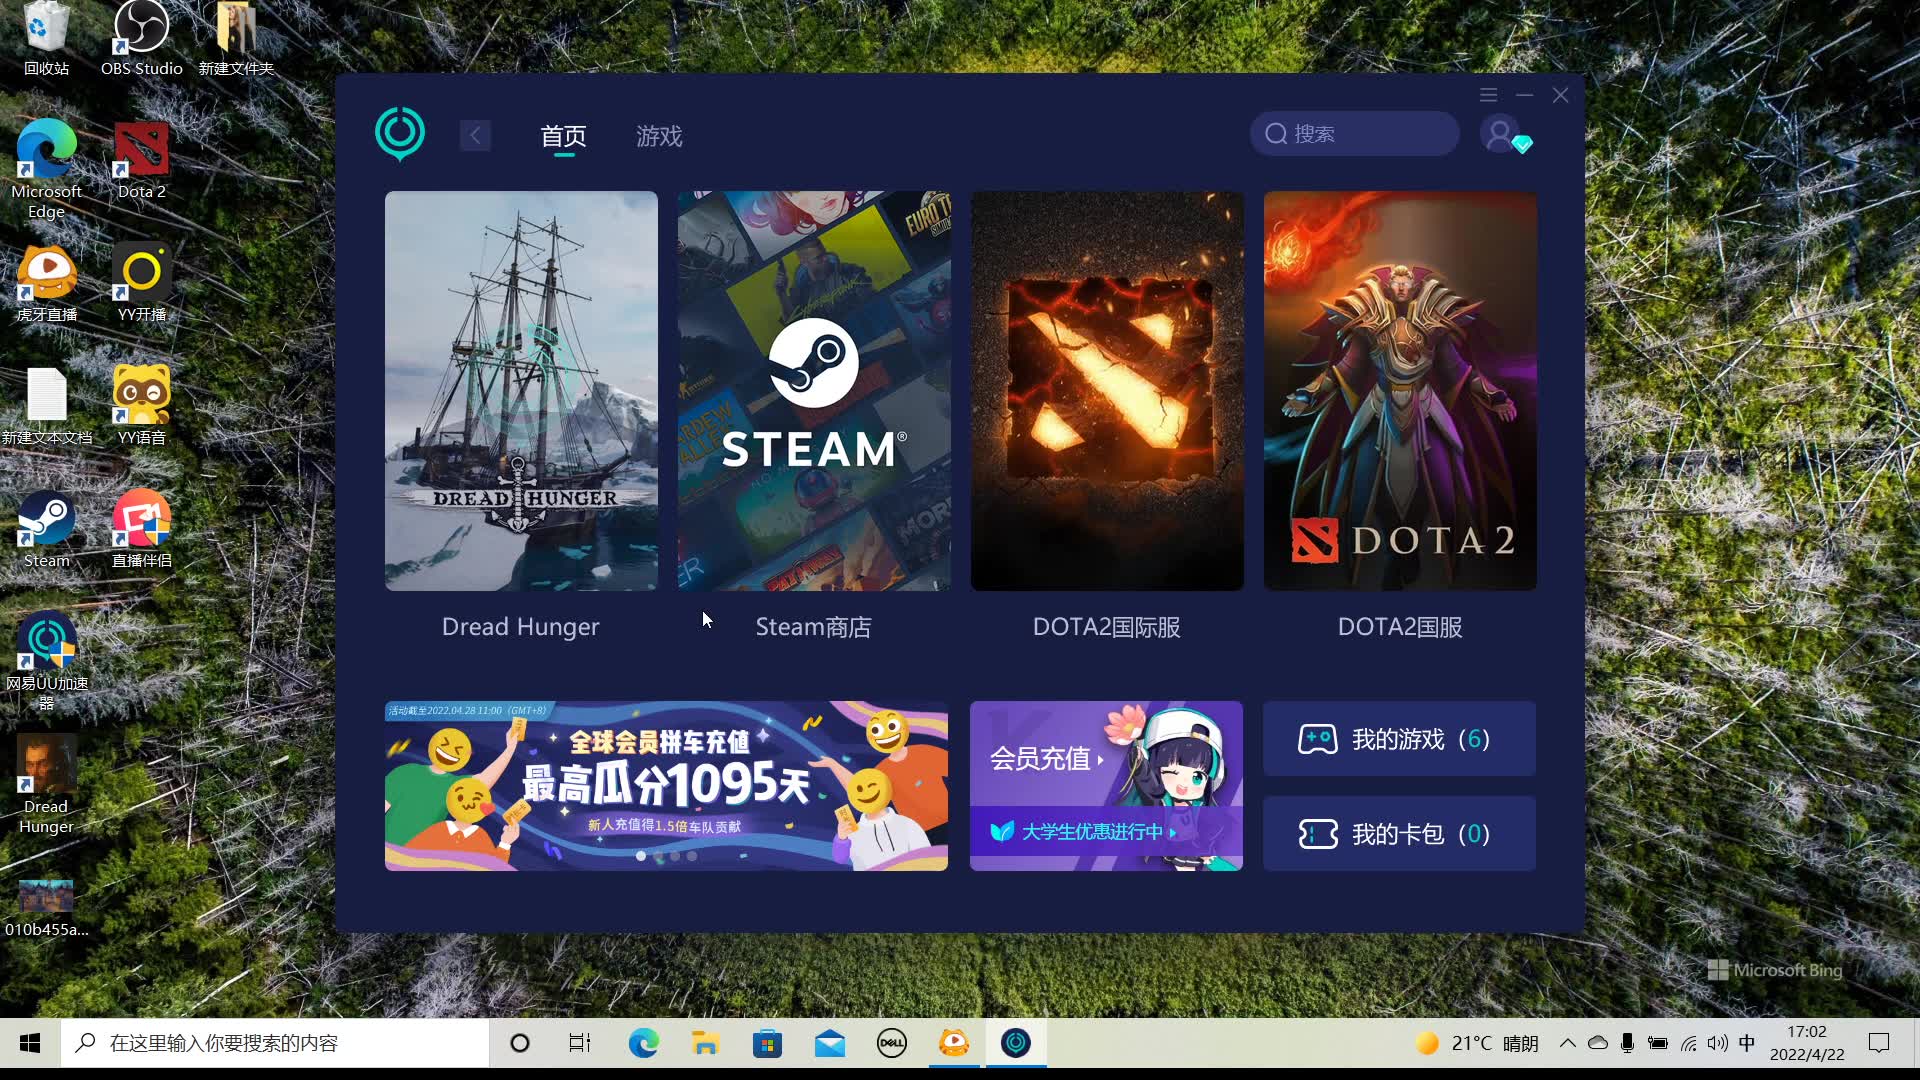The image size is (1920, 1080).
Task: Open the YY语音 desktop shortcut
Action: pos(141,407)
